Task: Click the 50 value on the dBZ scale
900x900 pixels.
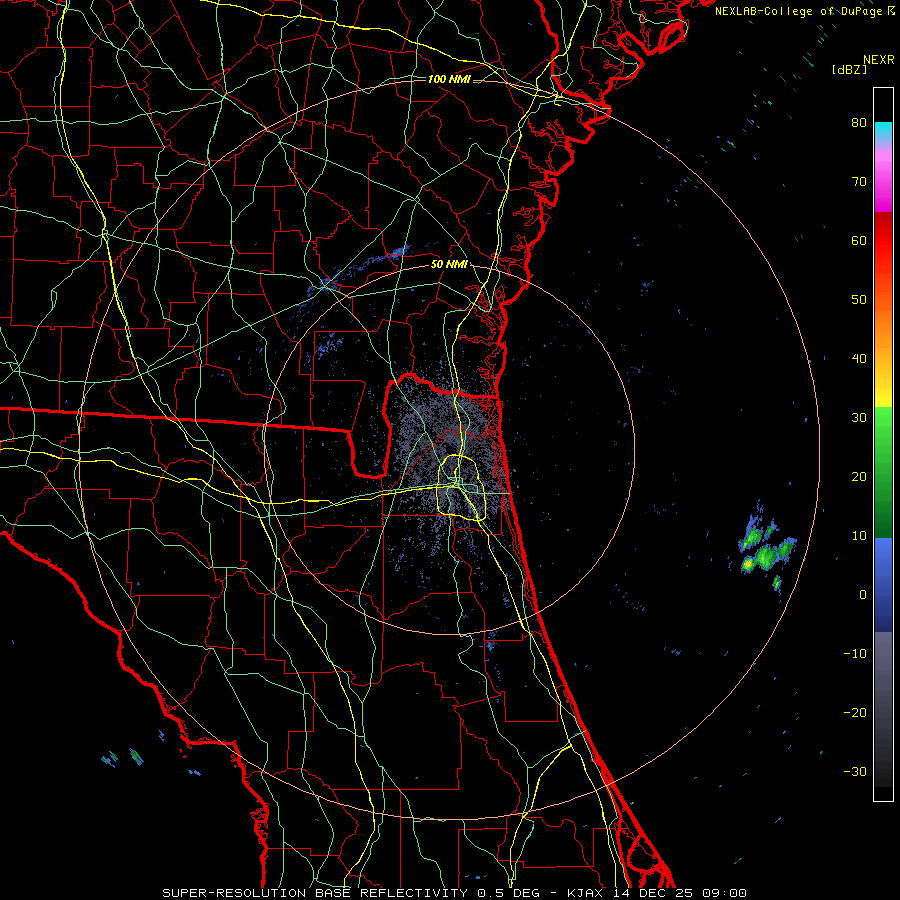Action: tap(859, 300)
